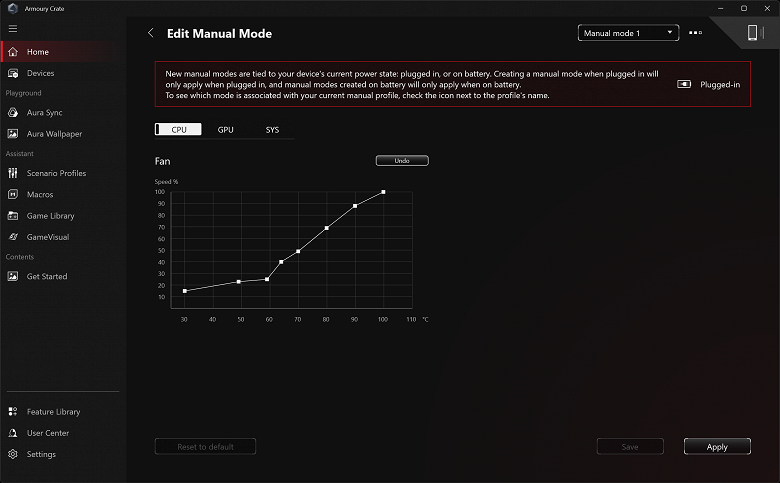780x483 pixels.
Task: Click the Plugged-in battery icon
Action: (x=684, y=84)
